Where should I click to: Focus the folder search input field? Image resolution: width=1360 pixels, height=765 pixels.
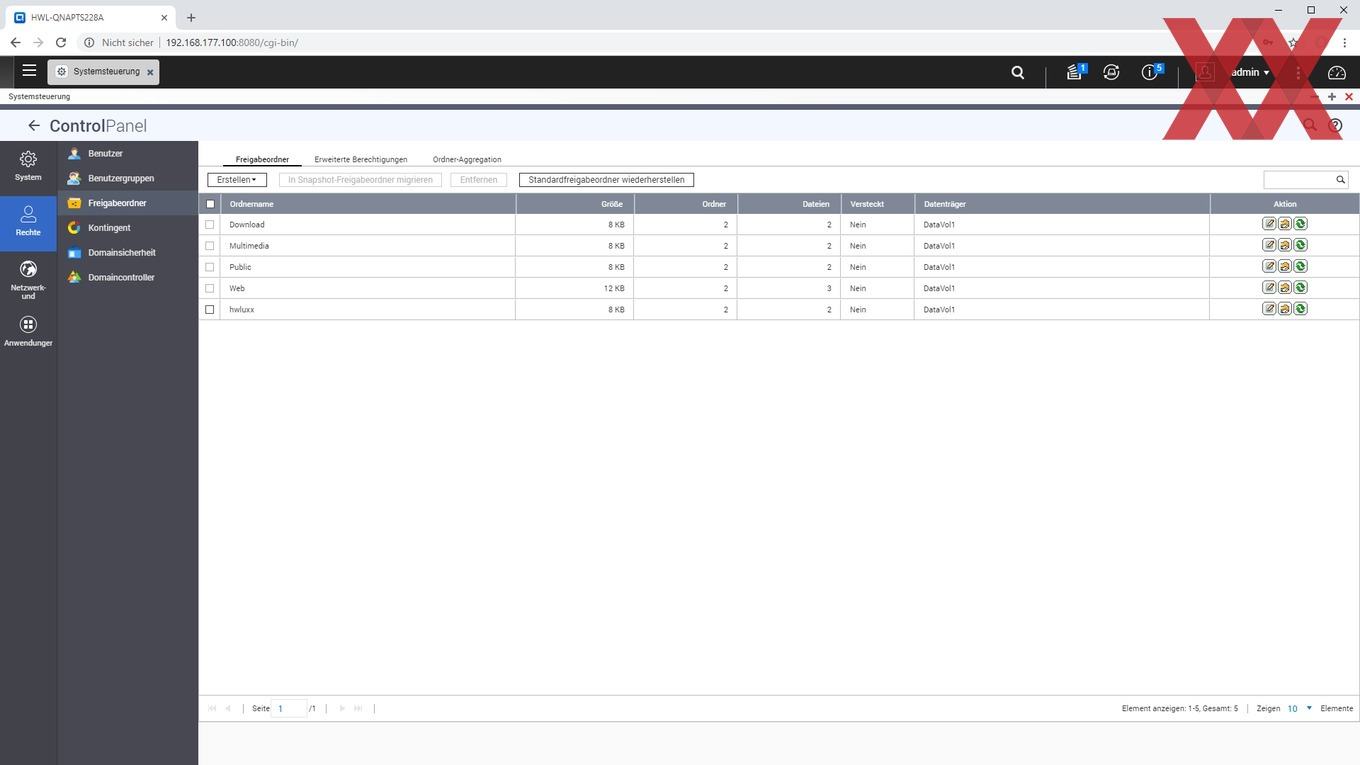click(x=1299, y=180)
